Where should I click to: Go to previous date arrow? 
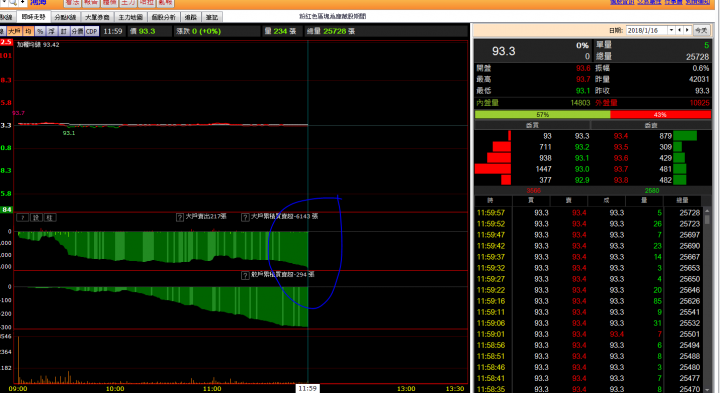pyautogui.click(x=680, y=30)
